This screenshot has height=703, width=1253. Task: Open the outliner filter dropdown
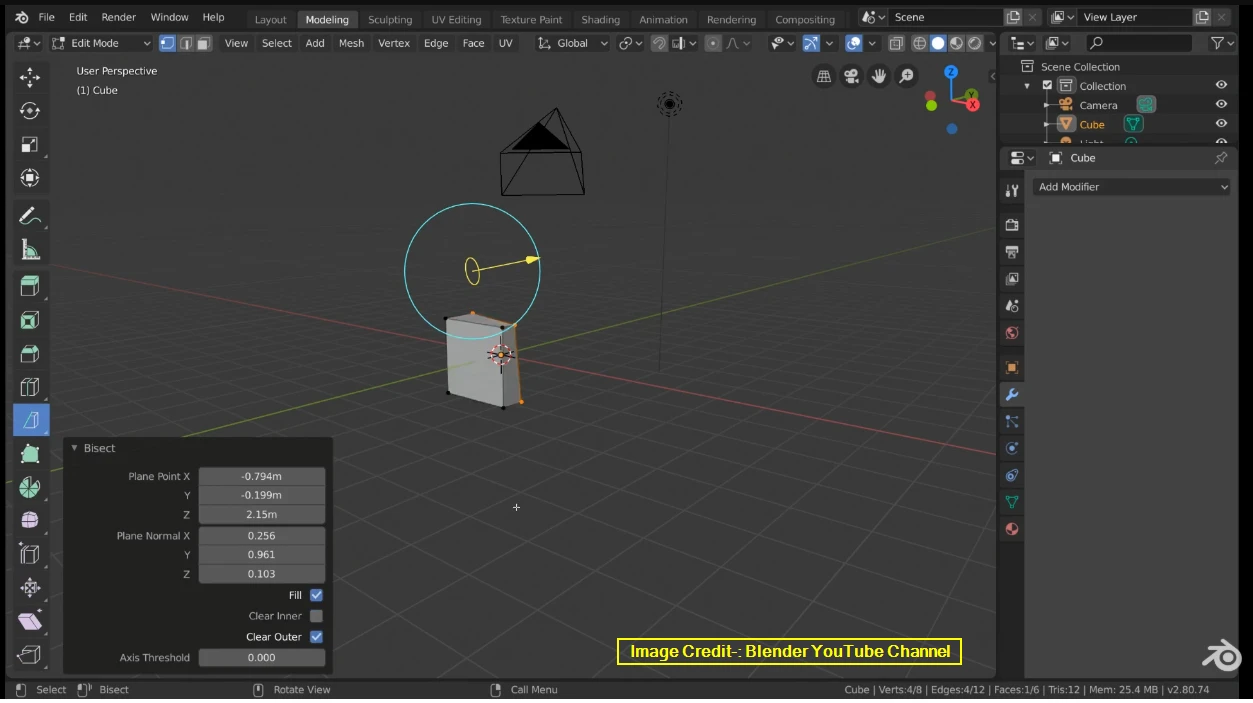(x=1222, y=43)
